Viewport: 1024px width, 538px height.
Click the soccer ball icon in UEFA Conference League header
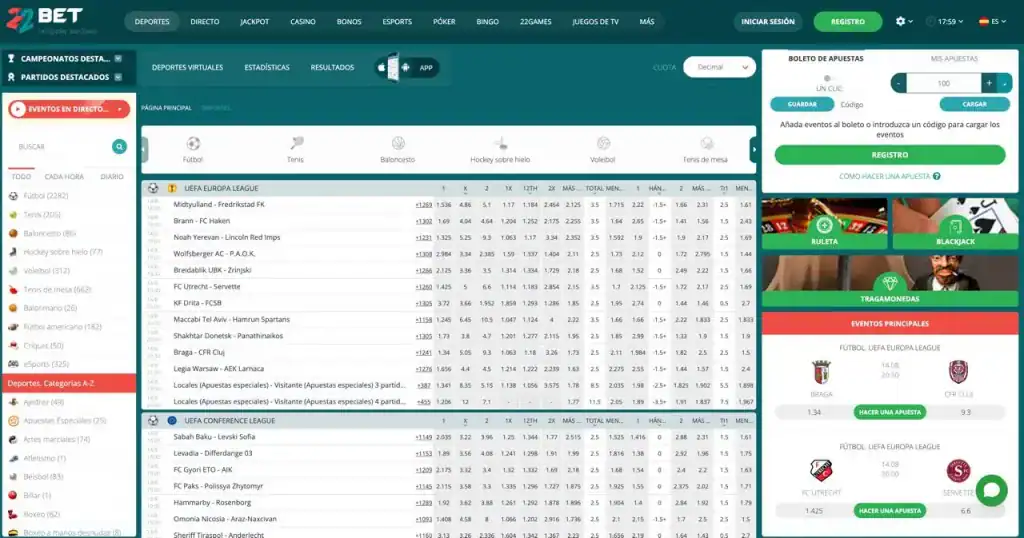pyautogui.click(x=153, y=420)
